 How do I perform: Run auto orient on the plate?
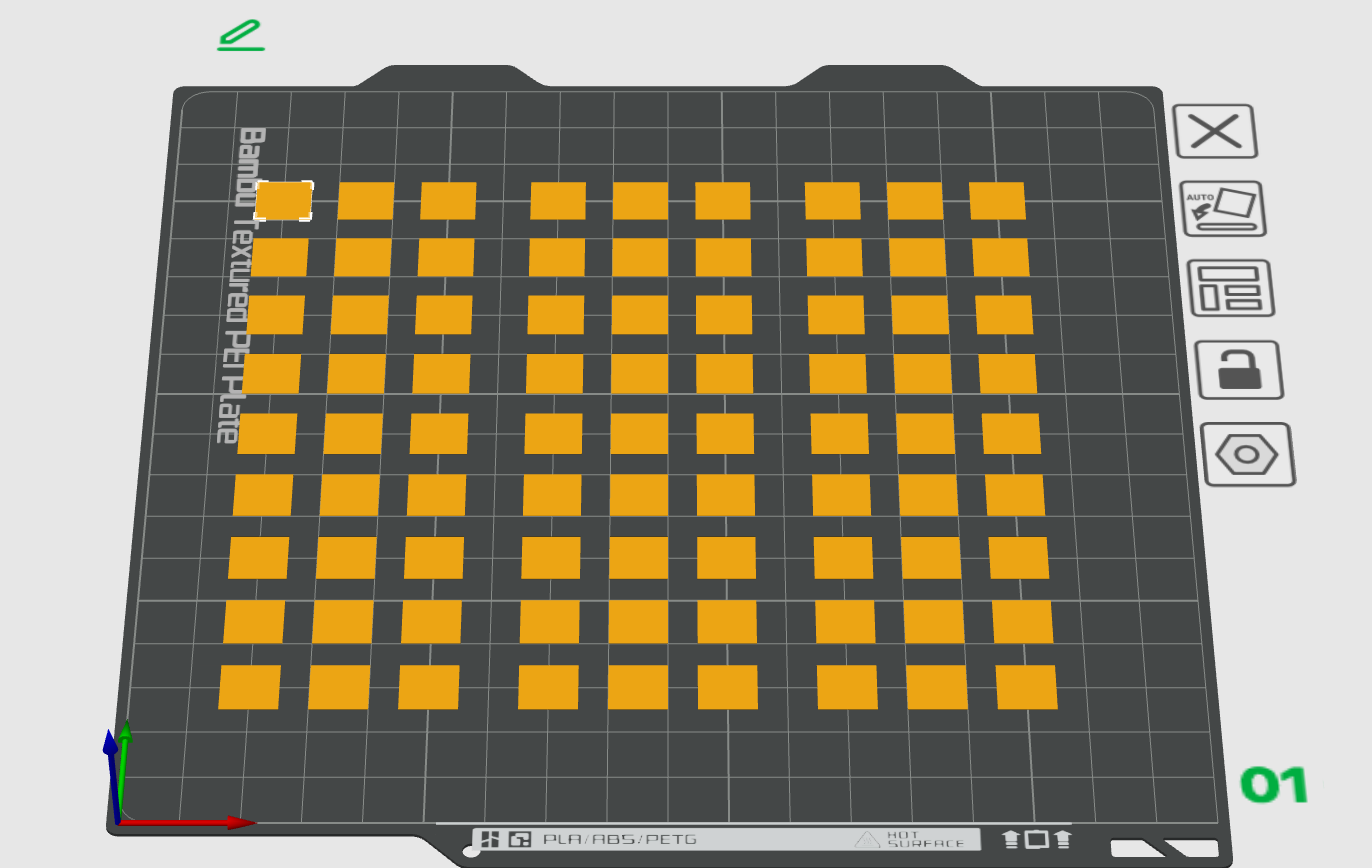tap(1224, 209)
